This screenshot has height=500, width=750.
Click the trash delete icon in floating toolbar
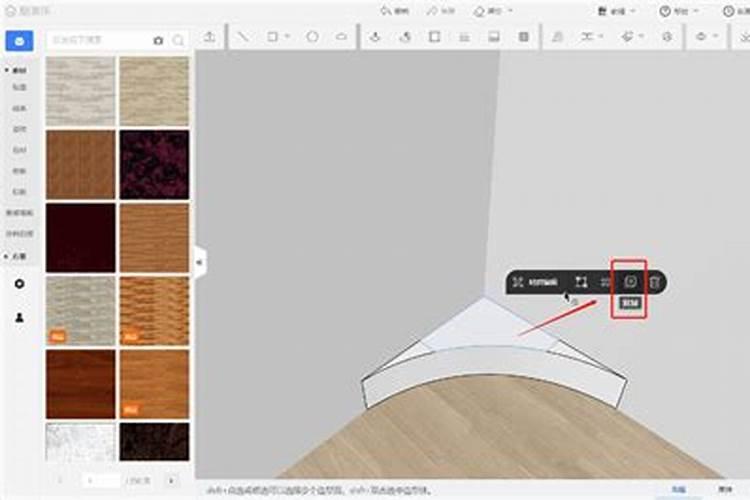(x=655, y=282)
